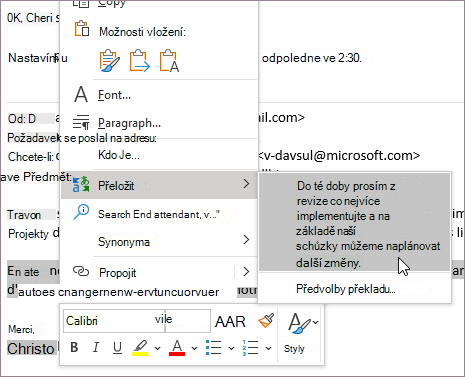Expand Synonyma submenu chevron
The width and height of the screenshot is (465, 377).
(246, 239)
